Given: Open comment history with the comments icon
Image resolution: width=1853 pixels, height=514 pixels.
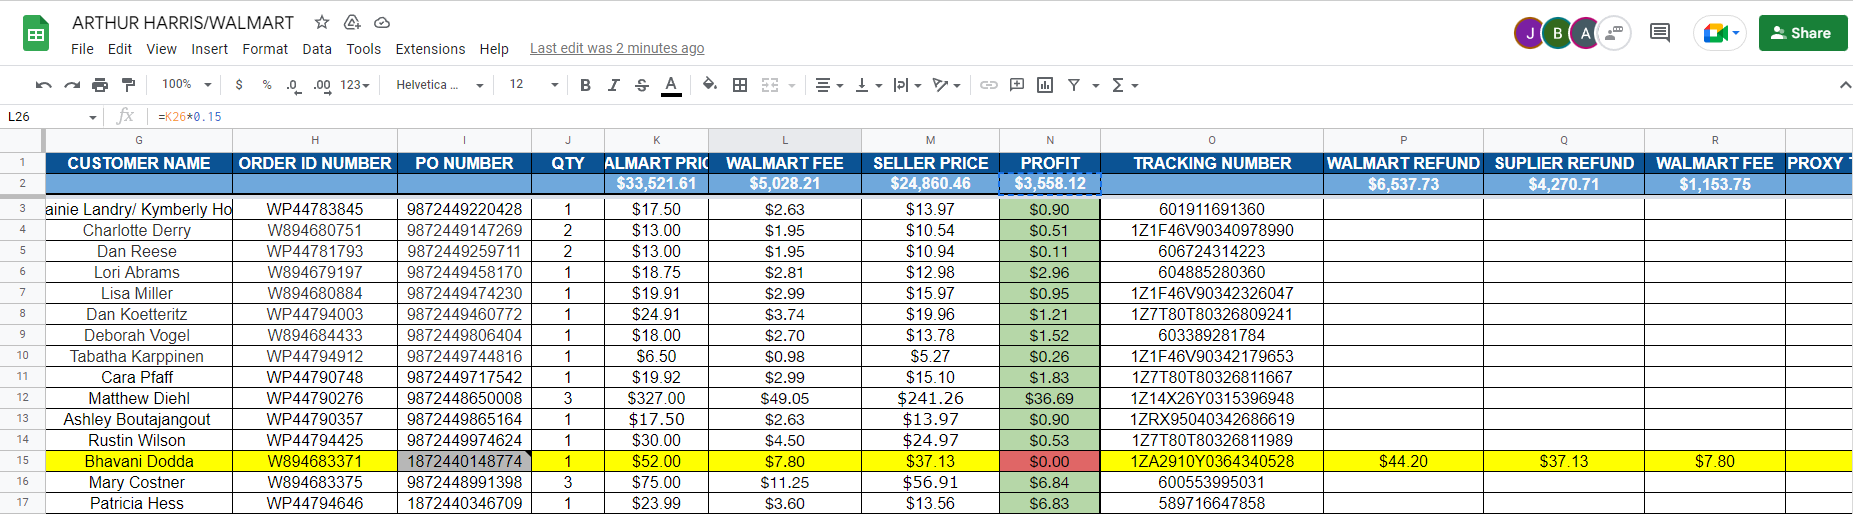Looking at the screenshot, I should [x=1660, y=33].
